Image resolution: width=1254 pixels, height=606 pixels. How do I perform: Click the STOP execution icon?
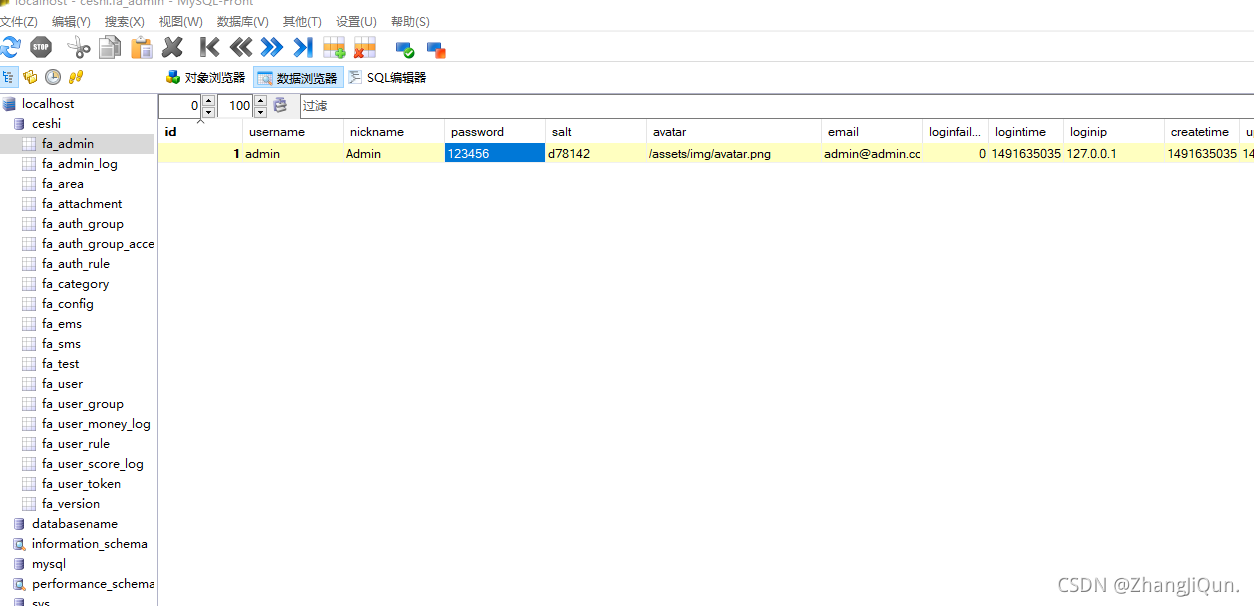coord(40,47)
